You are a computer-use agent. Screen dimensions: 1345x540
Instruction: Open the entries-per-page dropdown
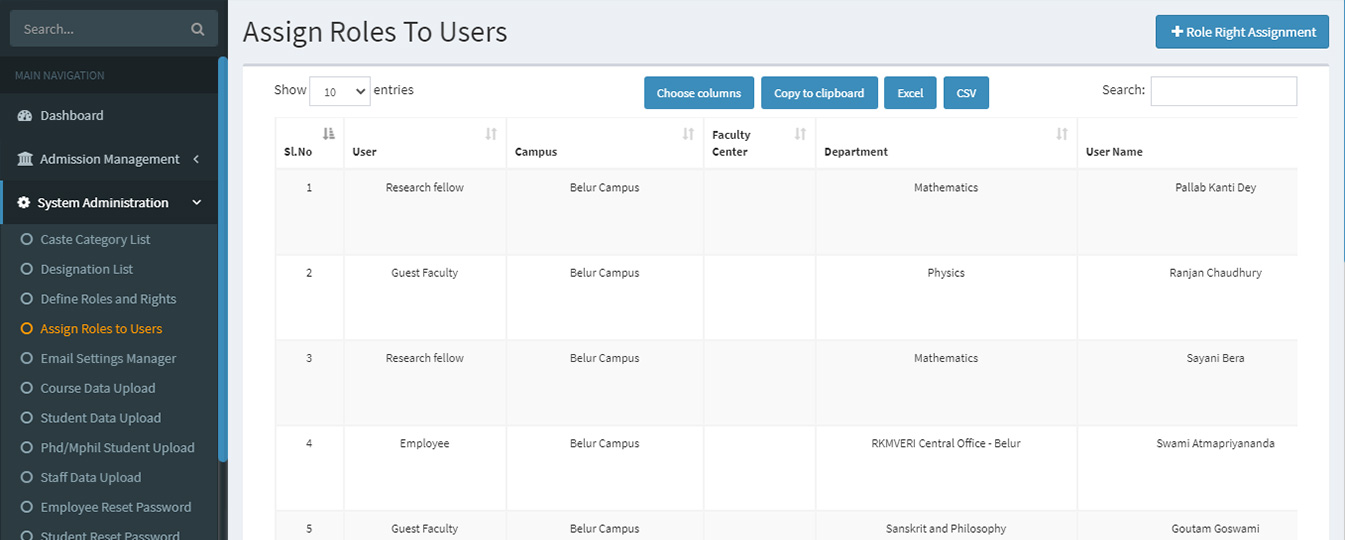340,91
